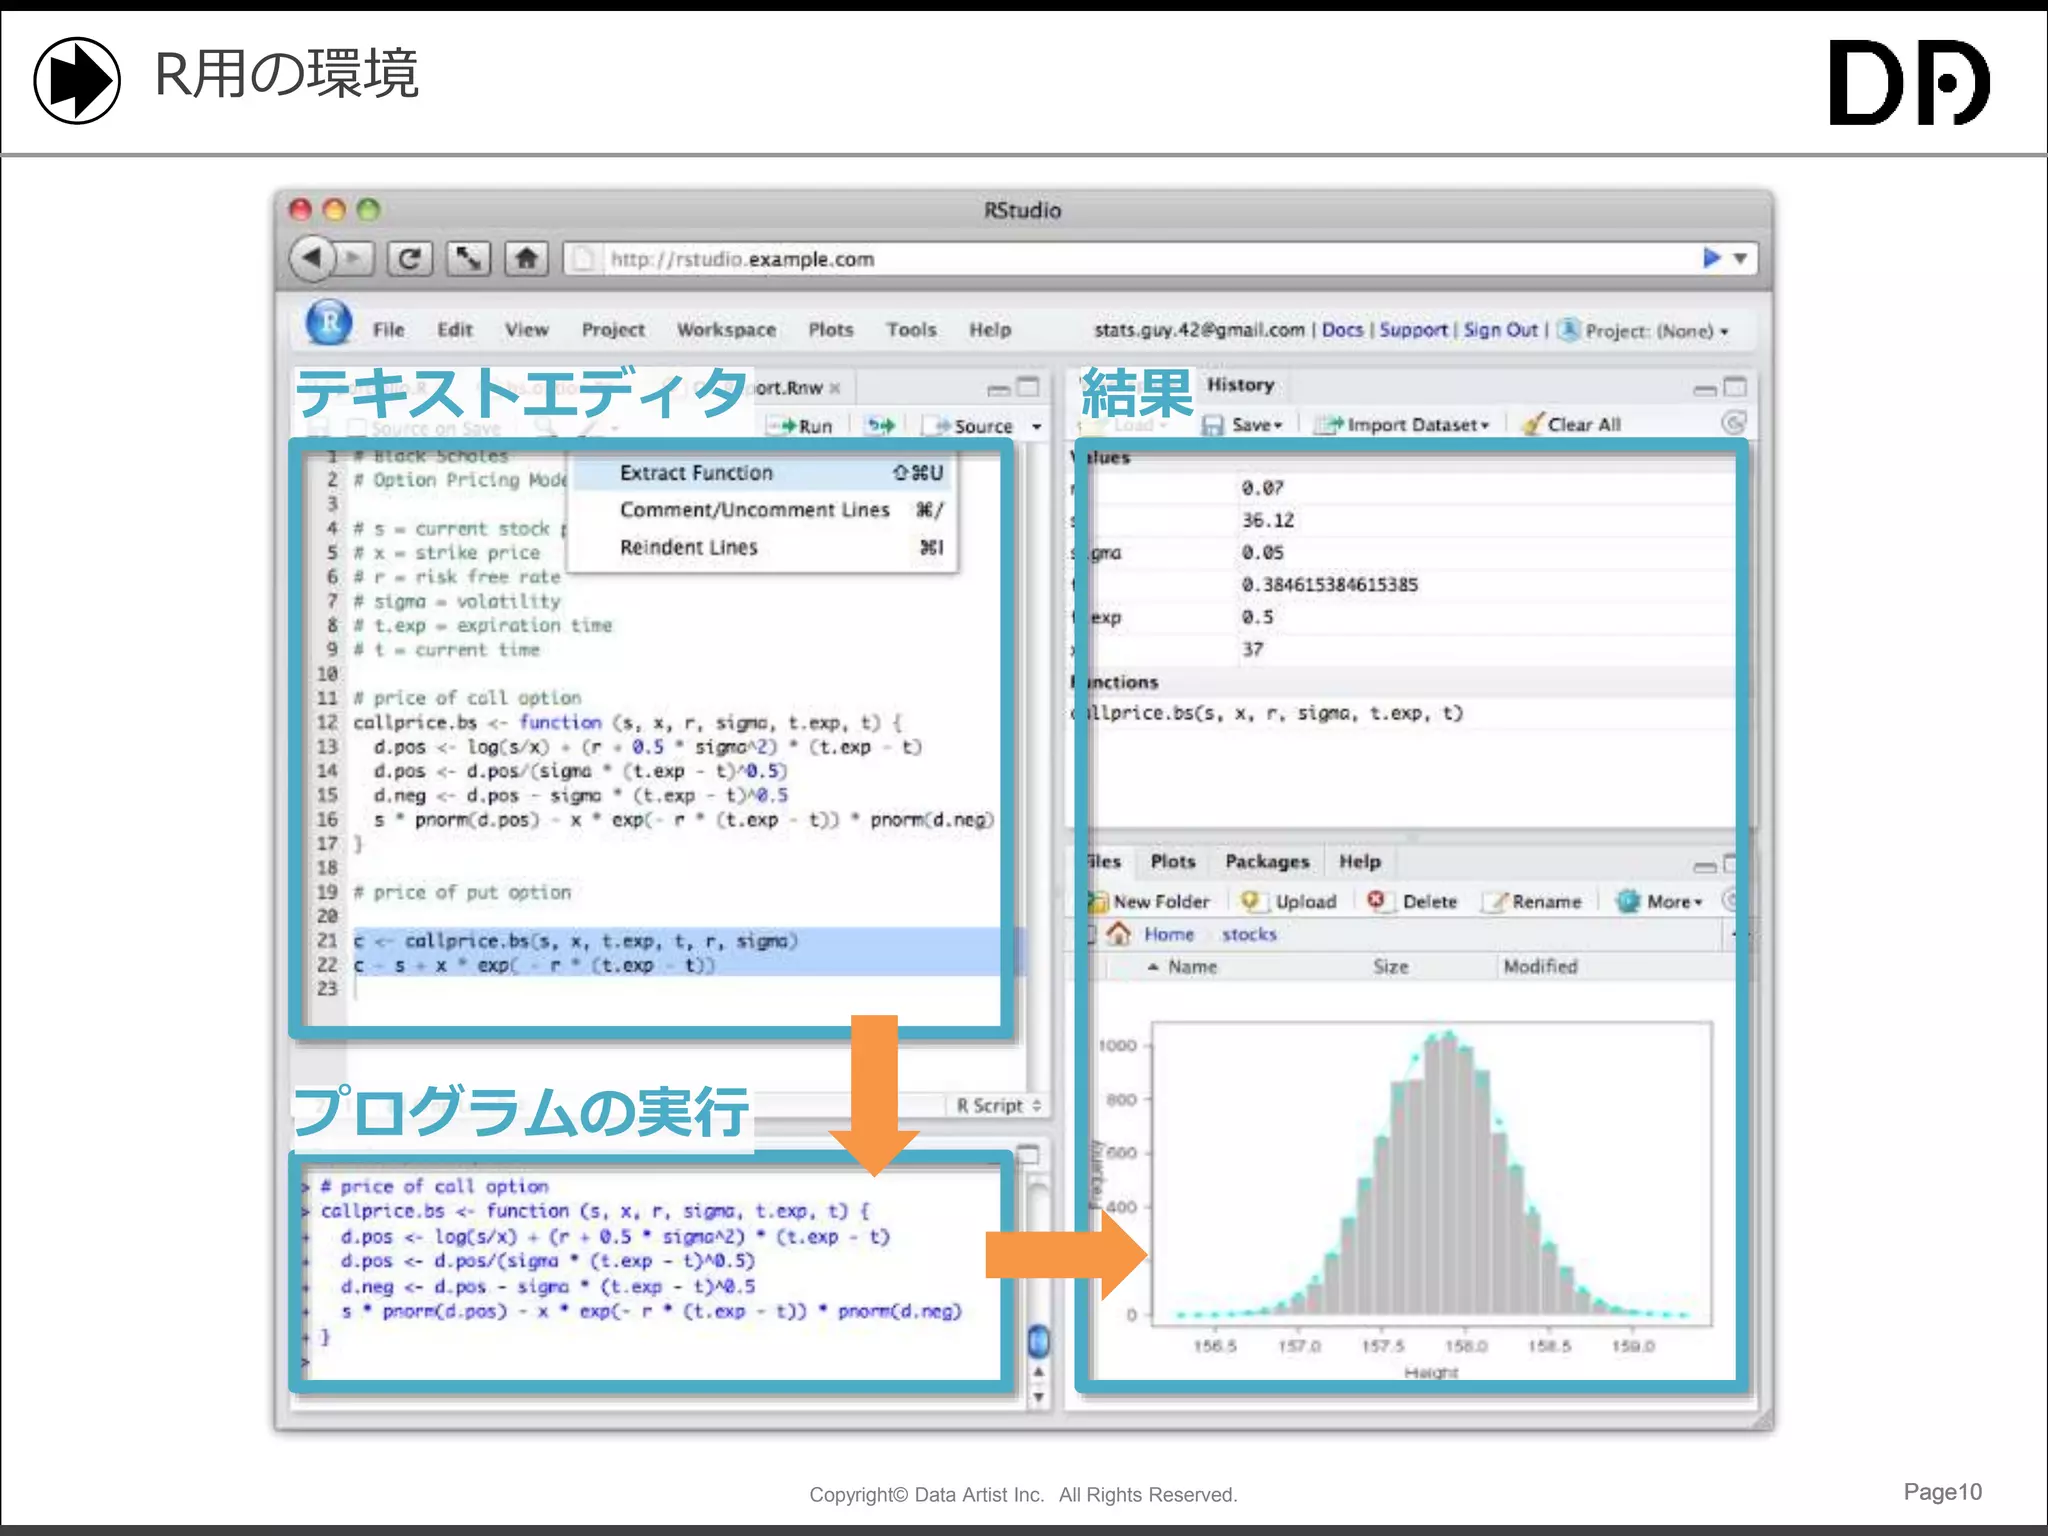Click the browser back arrow button
This screenshot has width=2048, height=1536.
point(313,259)
